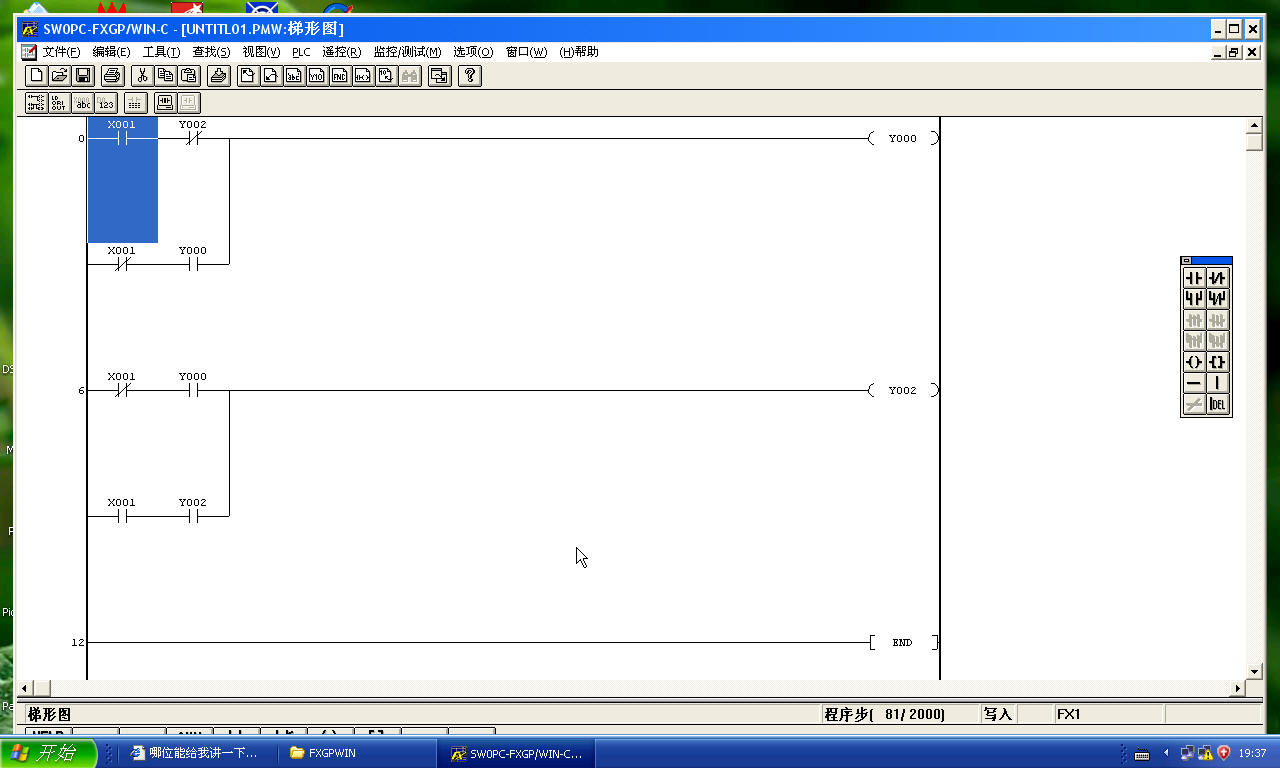The width and height of the screenshot is (1280, 768).
Task: Open the 文件(F) menu
Action: 61,52
